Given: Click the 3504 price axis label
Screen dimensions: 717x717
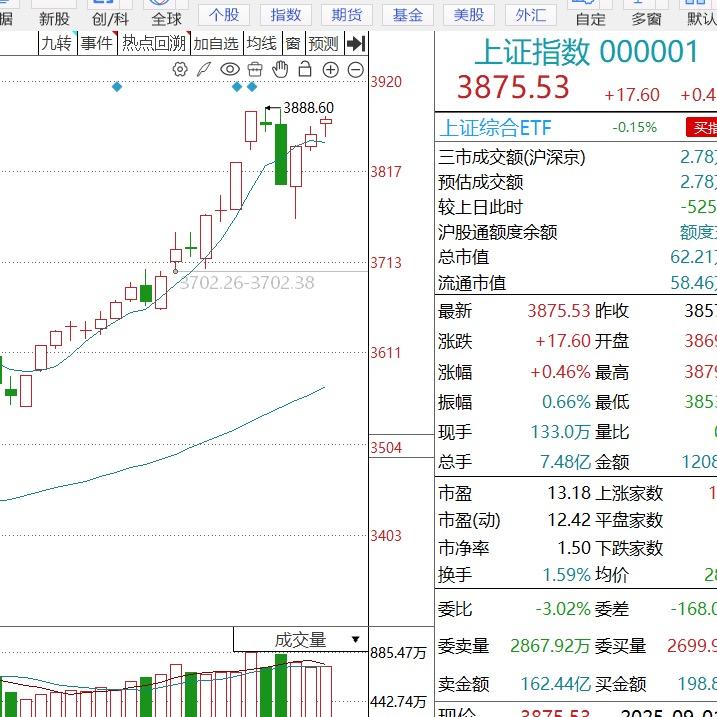Looking at the screenshot, I should [386, 448].
